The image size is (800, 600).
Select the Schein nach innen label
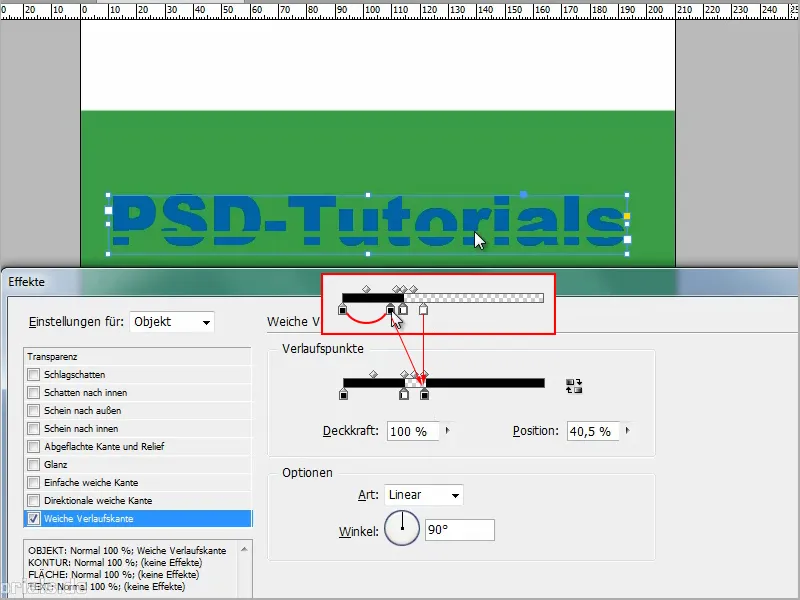click(x=81, y=429)
